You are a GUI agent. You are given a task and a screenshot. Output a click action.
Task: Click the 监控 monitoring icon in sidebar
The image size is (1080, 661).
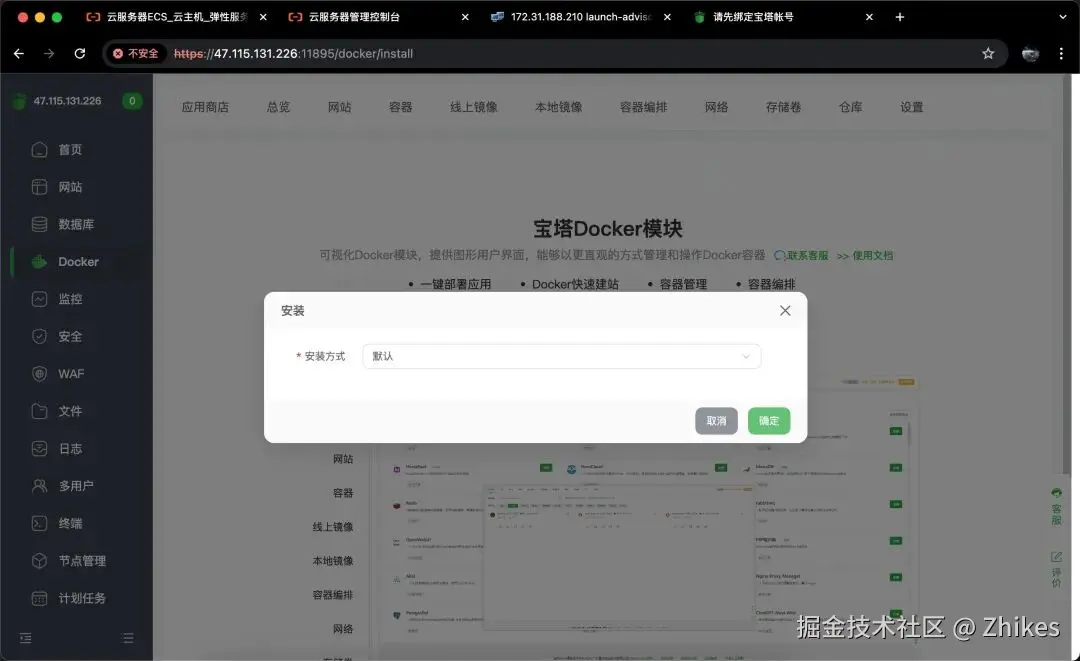[39, 299]
